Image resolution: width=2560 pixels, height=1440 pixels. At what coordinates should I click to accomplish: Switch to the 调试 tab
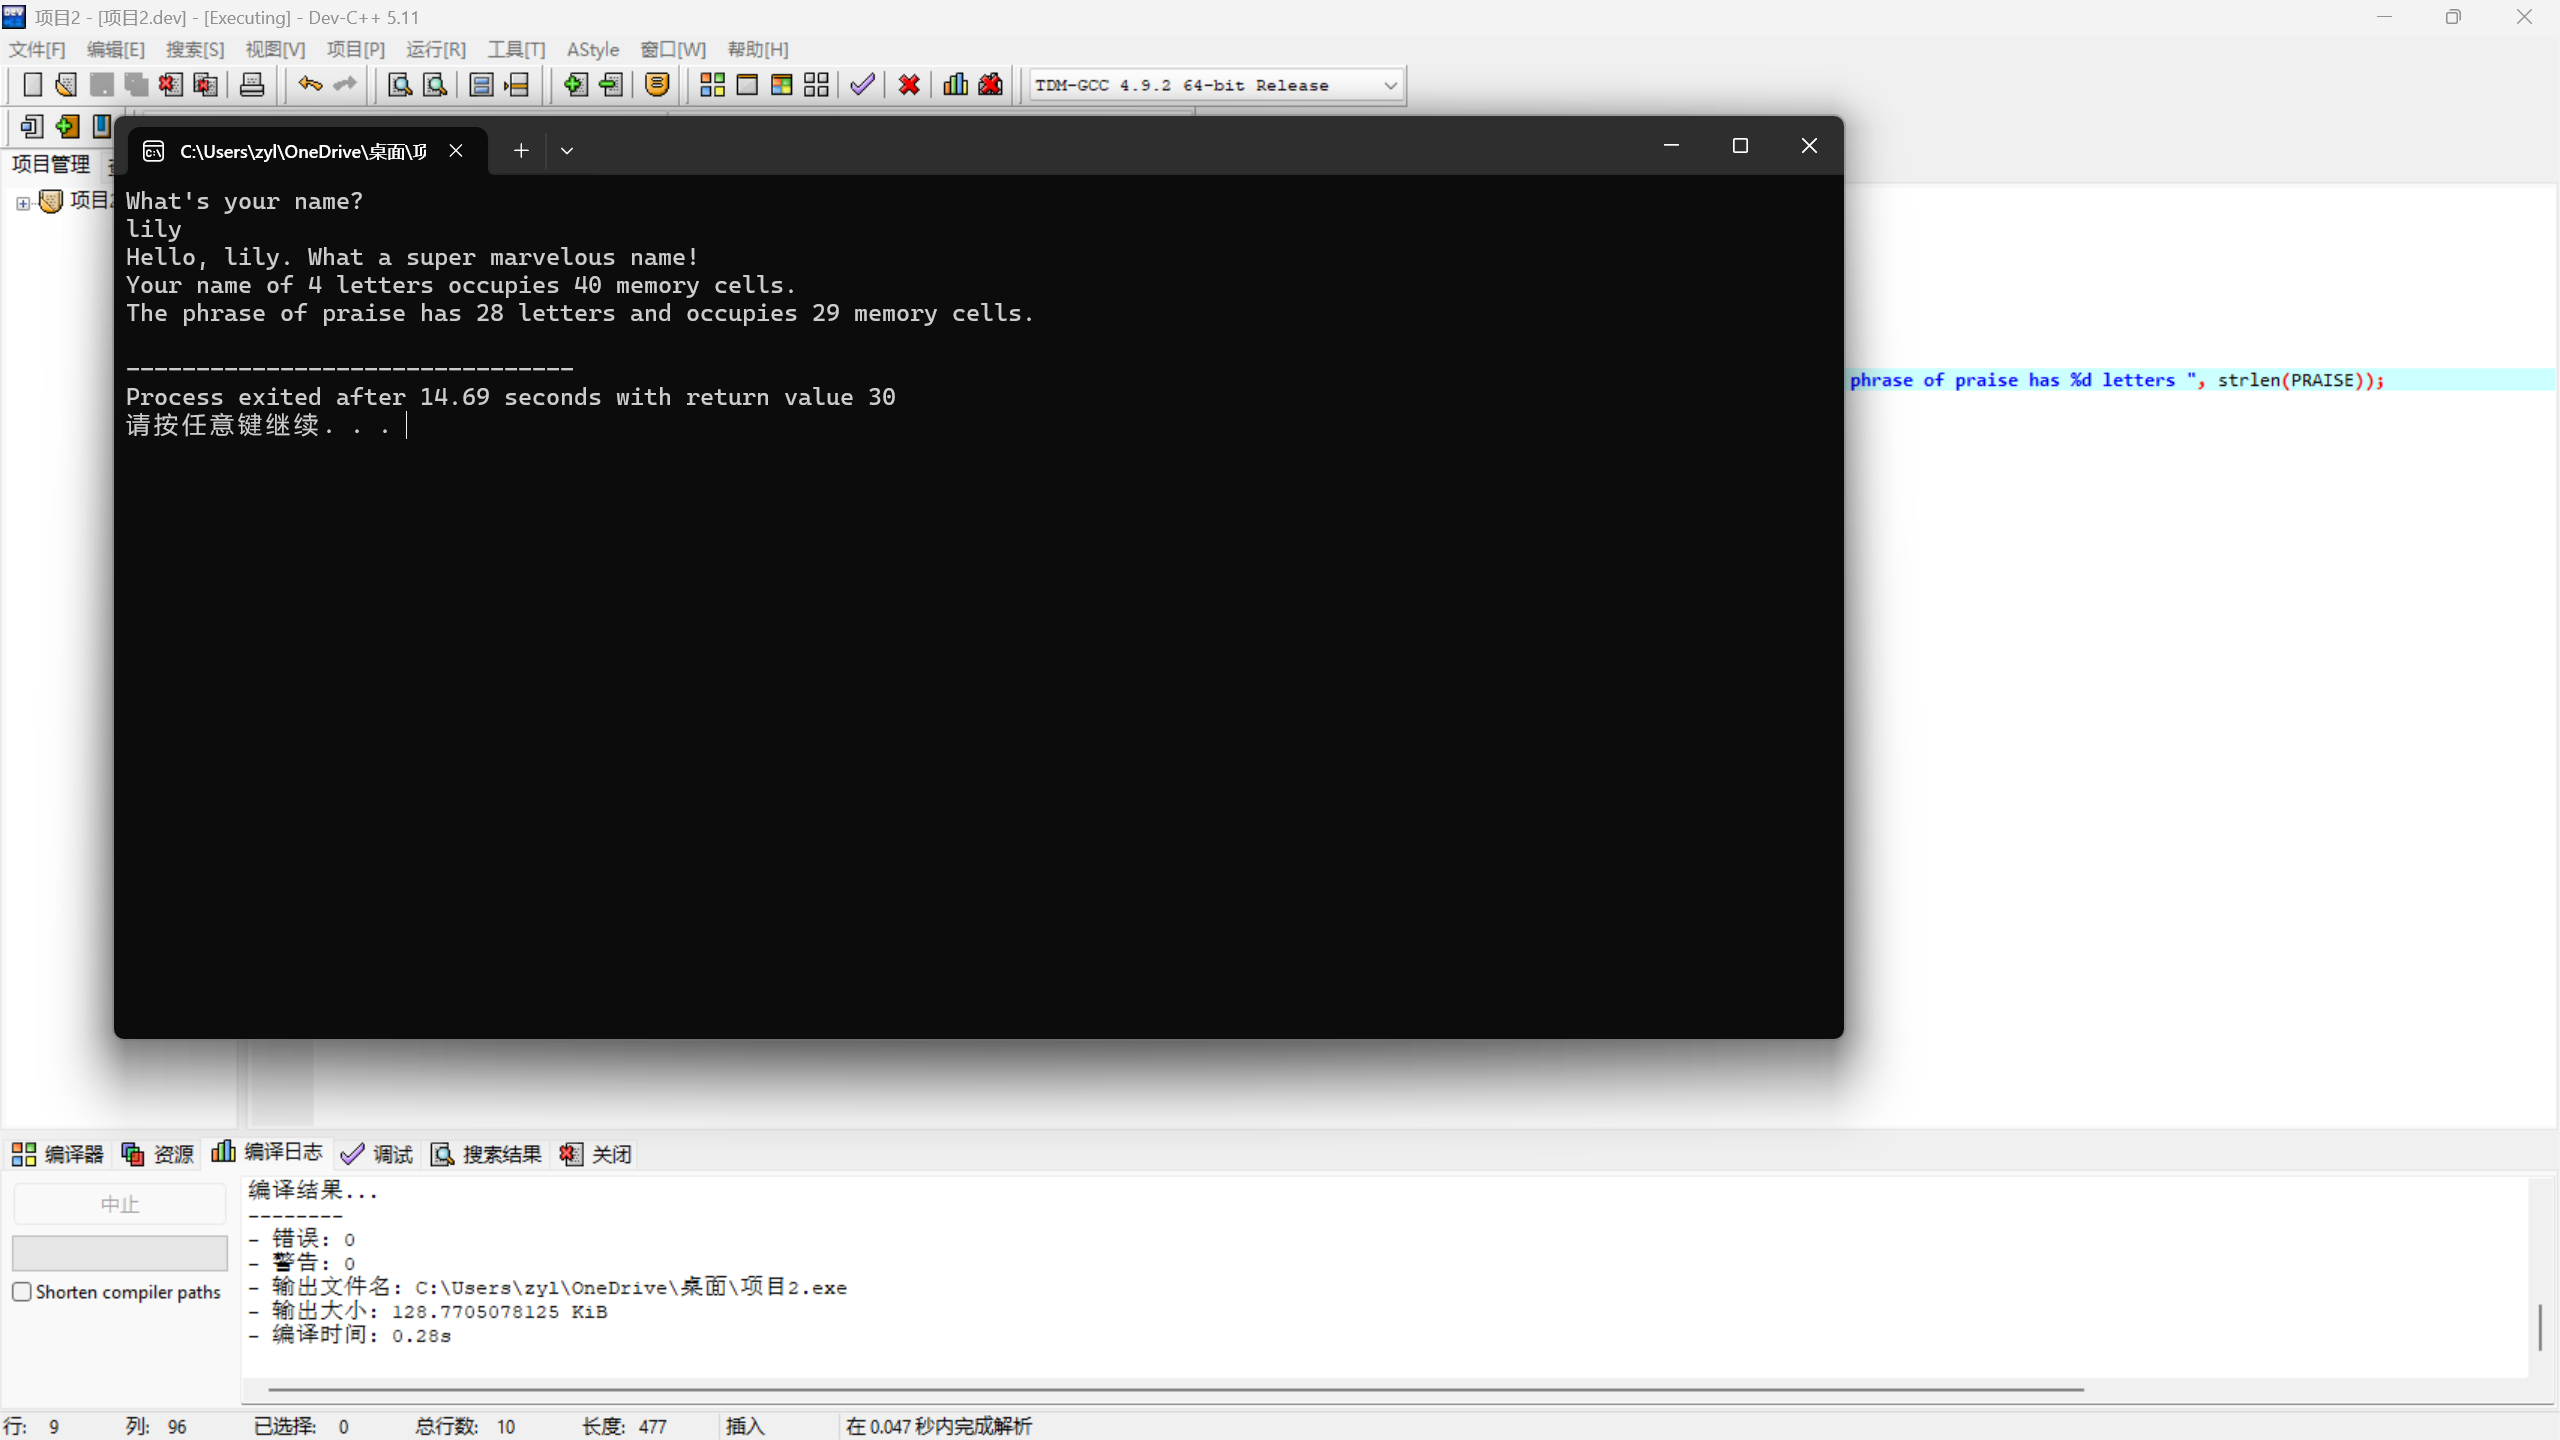[377, 1154]
